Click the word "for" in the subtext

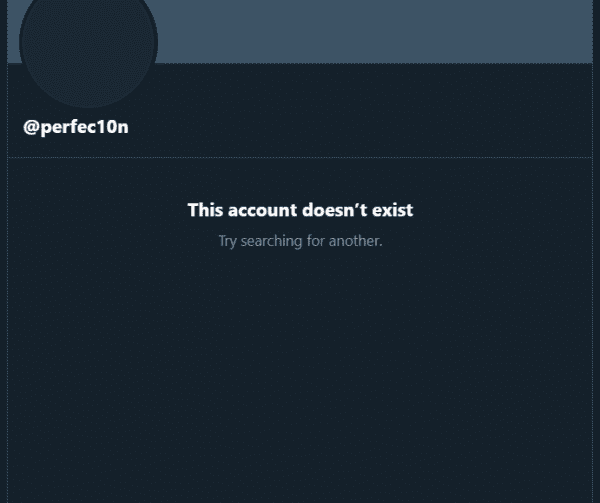coord(314,241)
